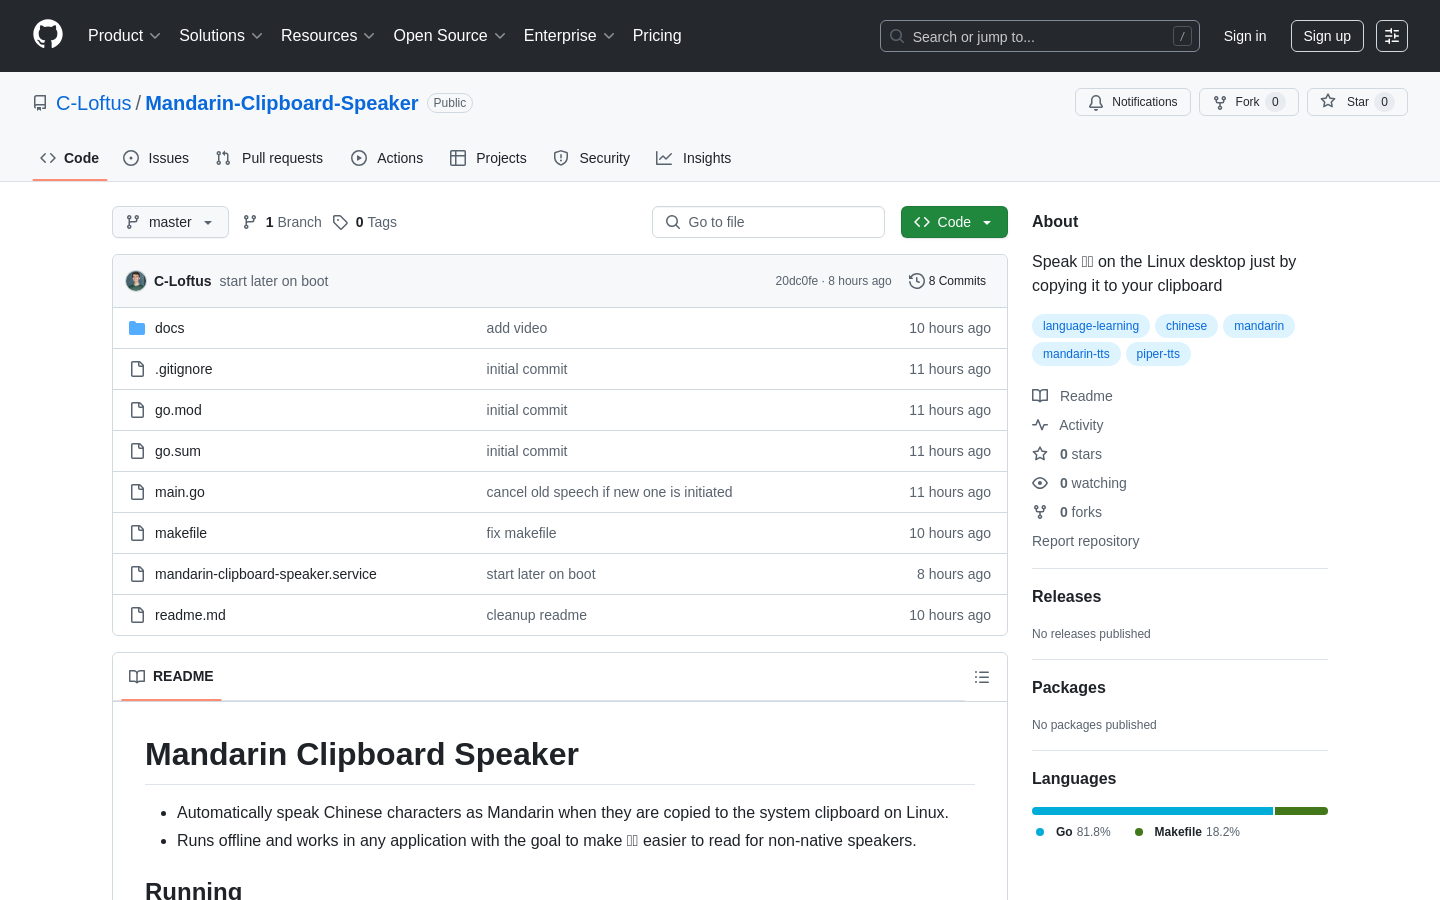
Task: Click the file icon next to main.go
Action: click(x=137, y=492)
